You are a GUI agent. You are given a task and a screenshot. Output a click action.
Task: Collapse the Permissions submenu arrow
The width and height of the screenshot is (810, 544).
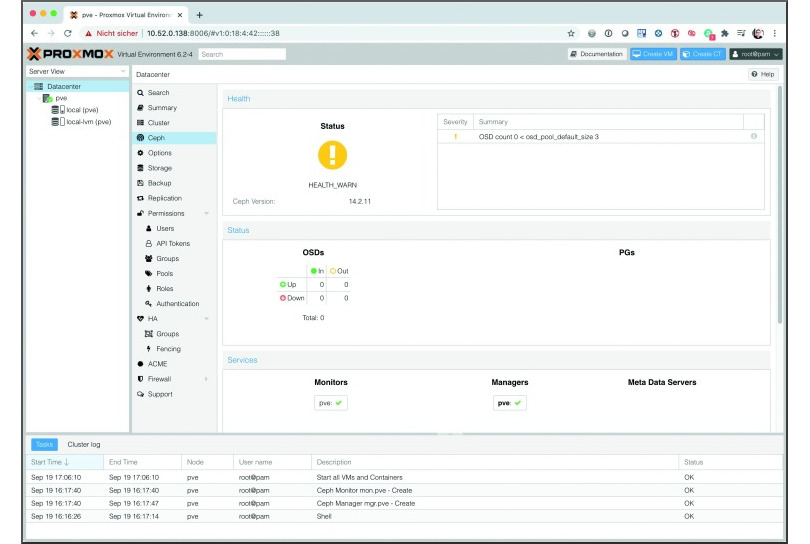pos(207,213)
